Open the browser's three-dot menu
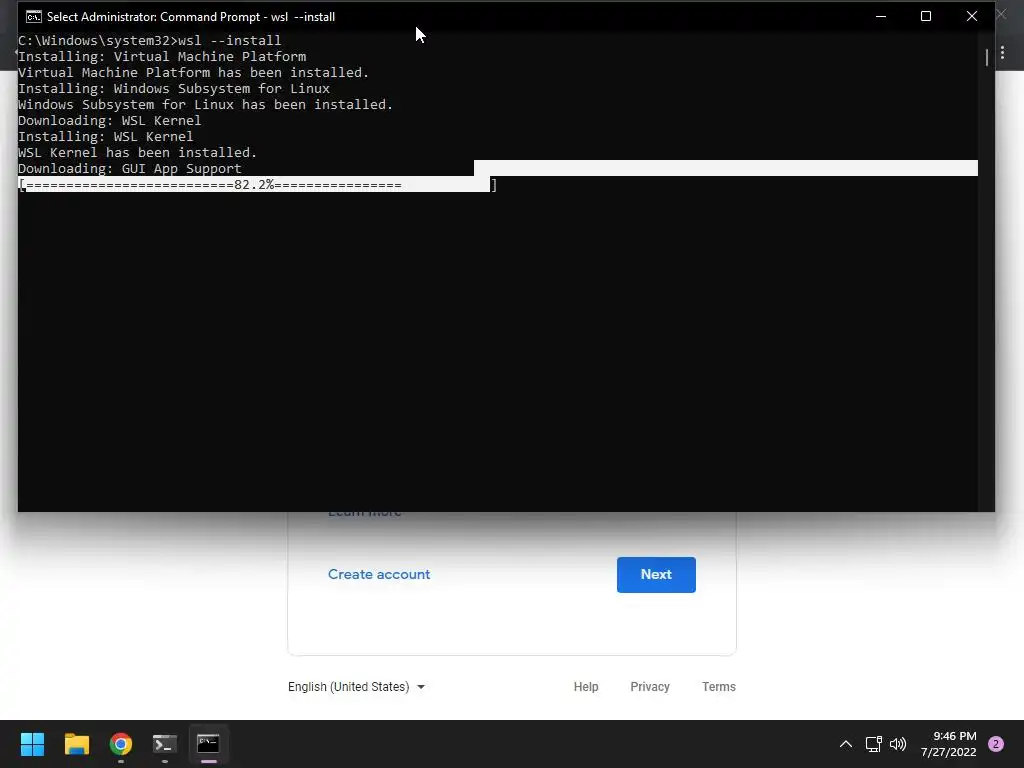Image resolution: width=1024 pixels, height=768 pixels. (x=1002, y=52)
